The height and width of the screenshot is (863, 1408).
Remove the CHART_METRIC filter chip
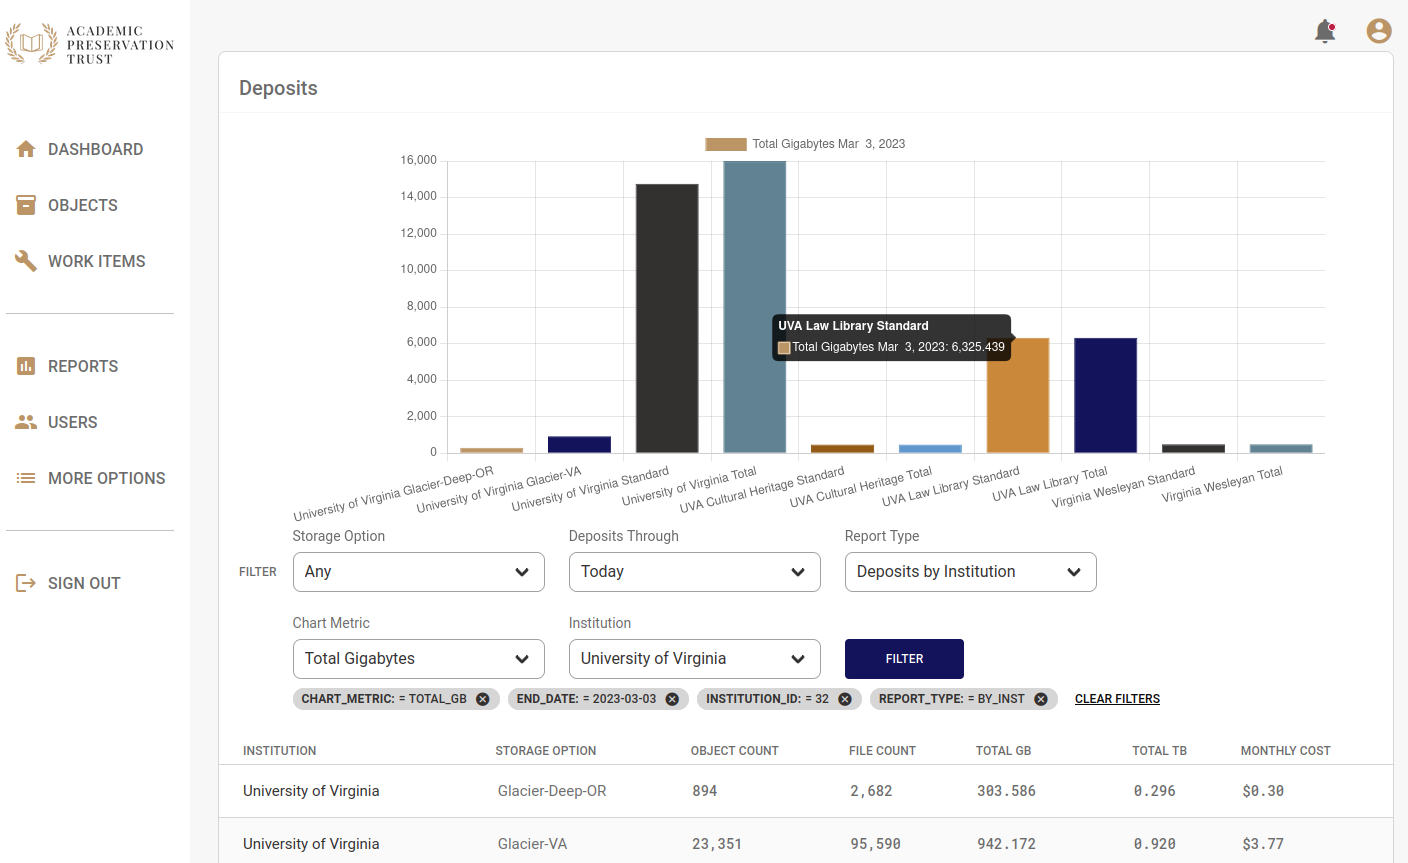(483, 699)
